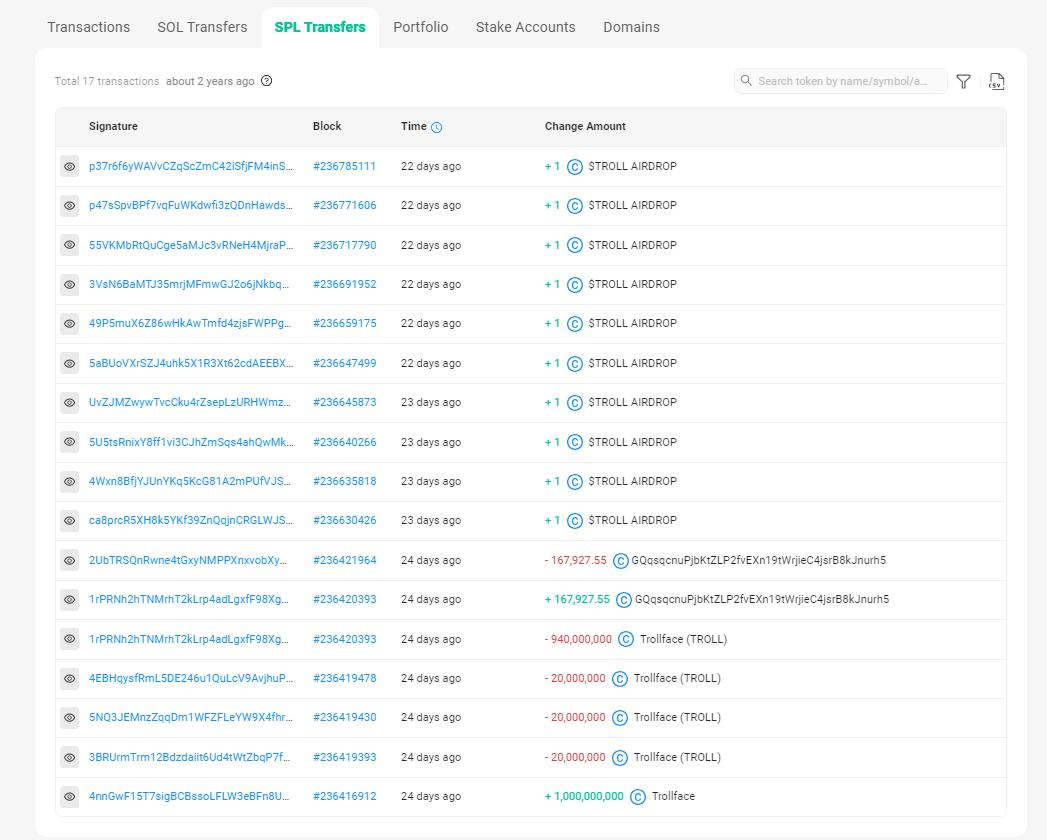This screenshot has width=1047, height=840.
Task: Open Trollface (TROLL) token in -940,000,000 row
Action: [x=683, y=639]
